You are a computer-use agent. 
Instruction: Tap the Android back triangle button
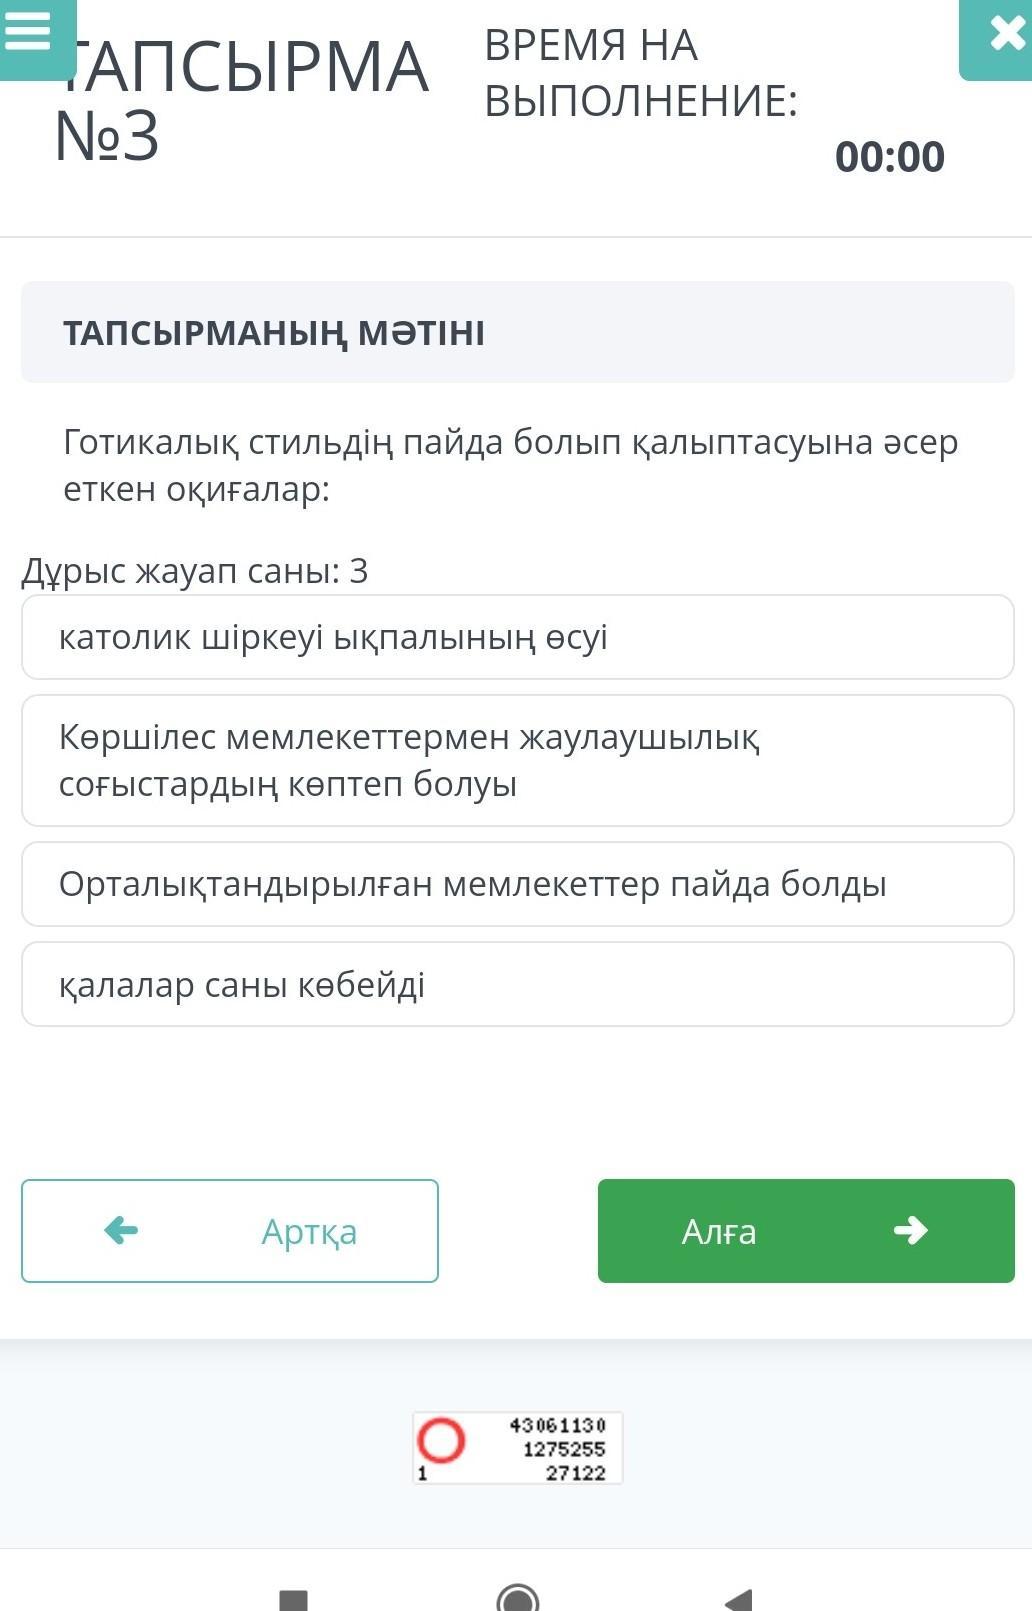pos(738,1600)
